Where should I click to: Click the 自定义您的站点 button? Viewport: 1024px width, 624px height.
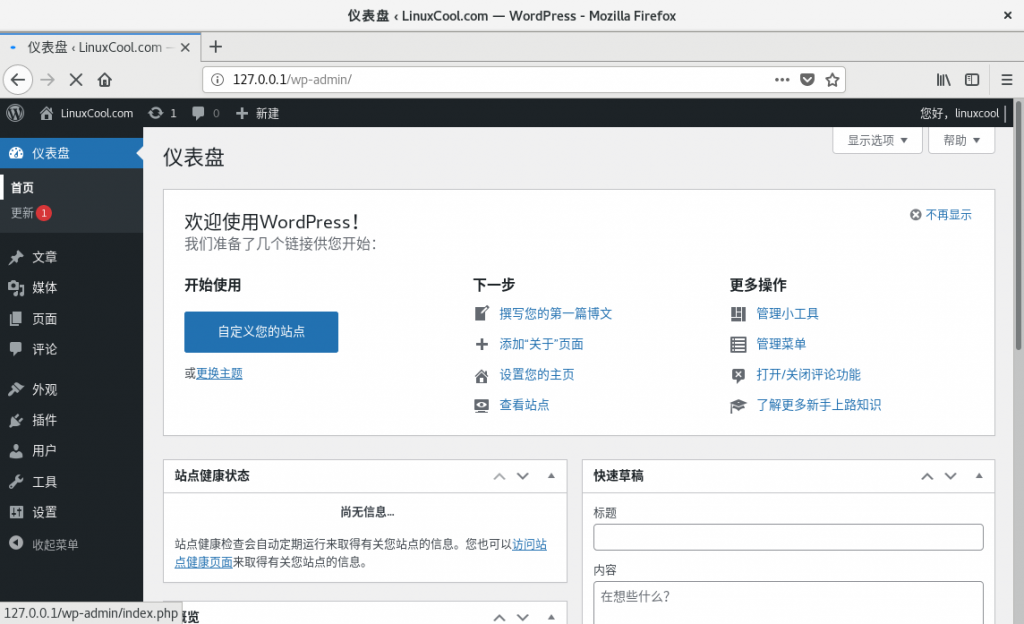[x=261, y=332]
